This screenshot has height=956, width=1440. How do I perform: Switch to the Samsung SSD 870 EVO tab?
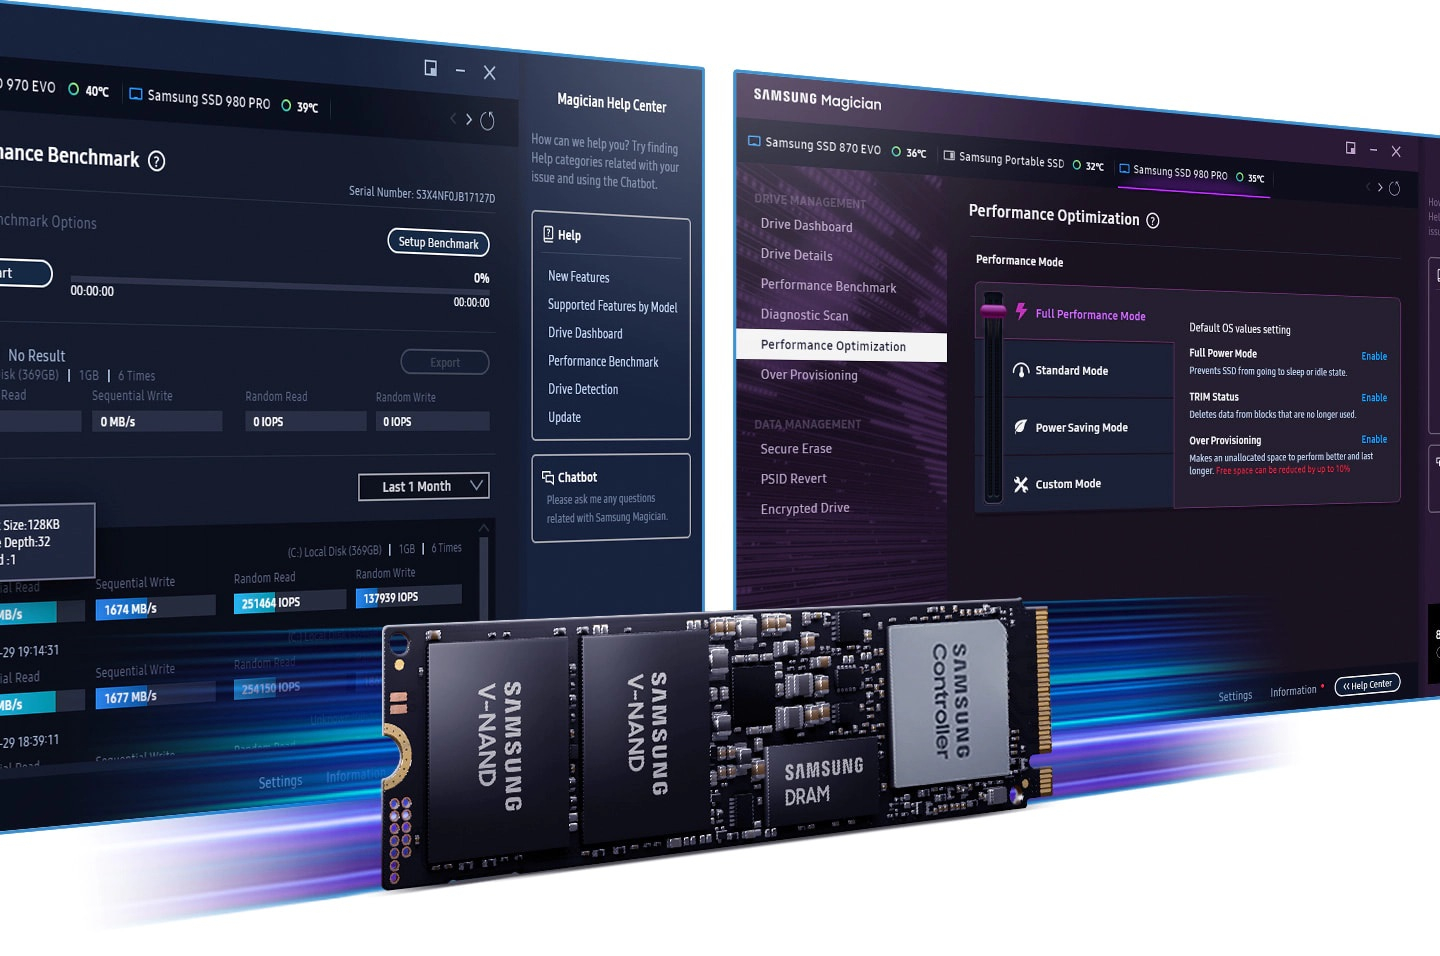point(814,146)
